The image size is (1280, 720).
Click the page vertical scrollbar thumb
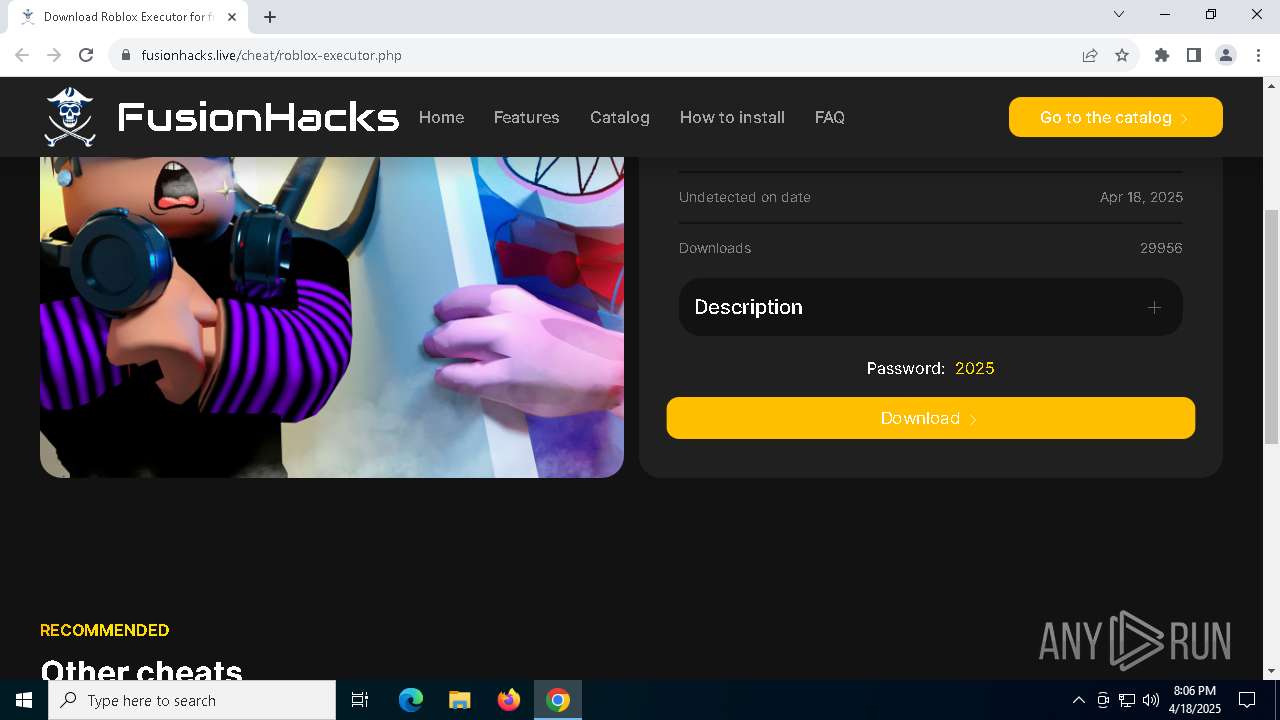[1271, 326]
